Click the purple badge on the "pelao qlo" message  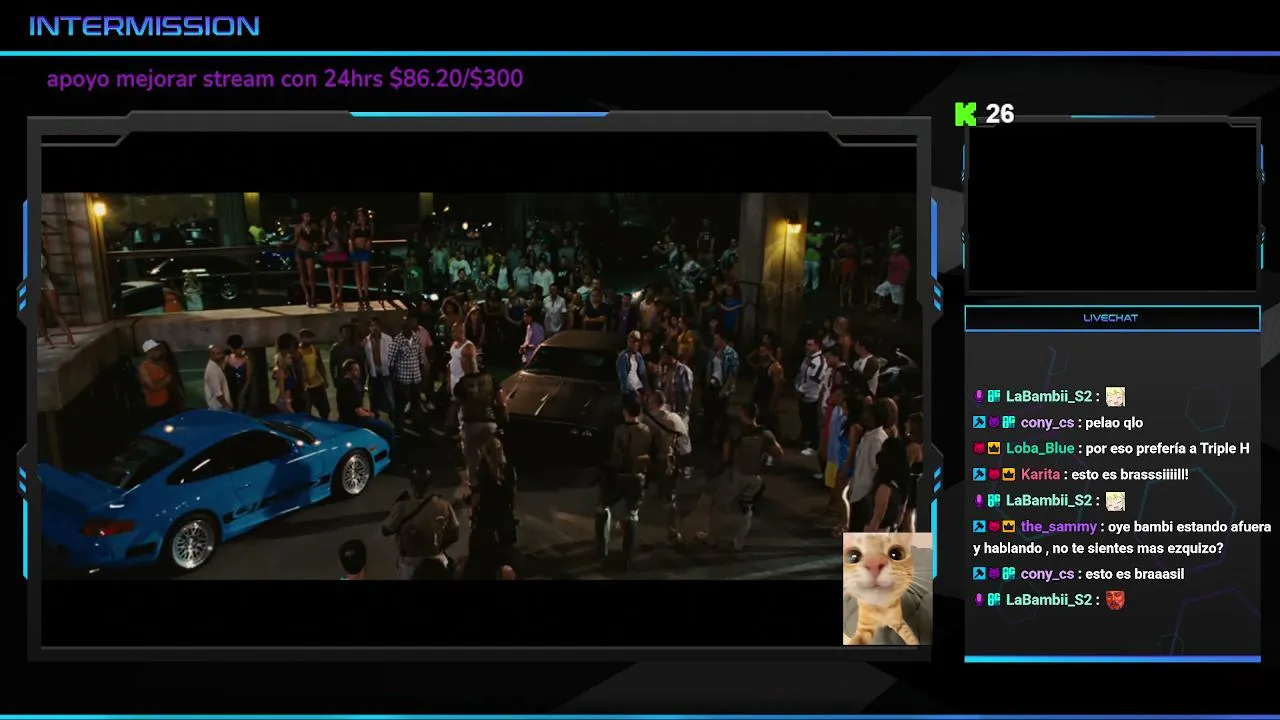click(x=994, y=423)
